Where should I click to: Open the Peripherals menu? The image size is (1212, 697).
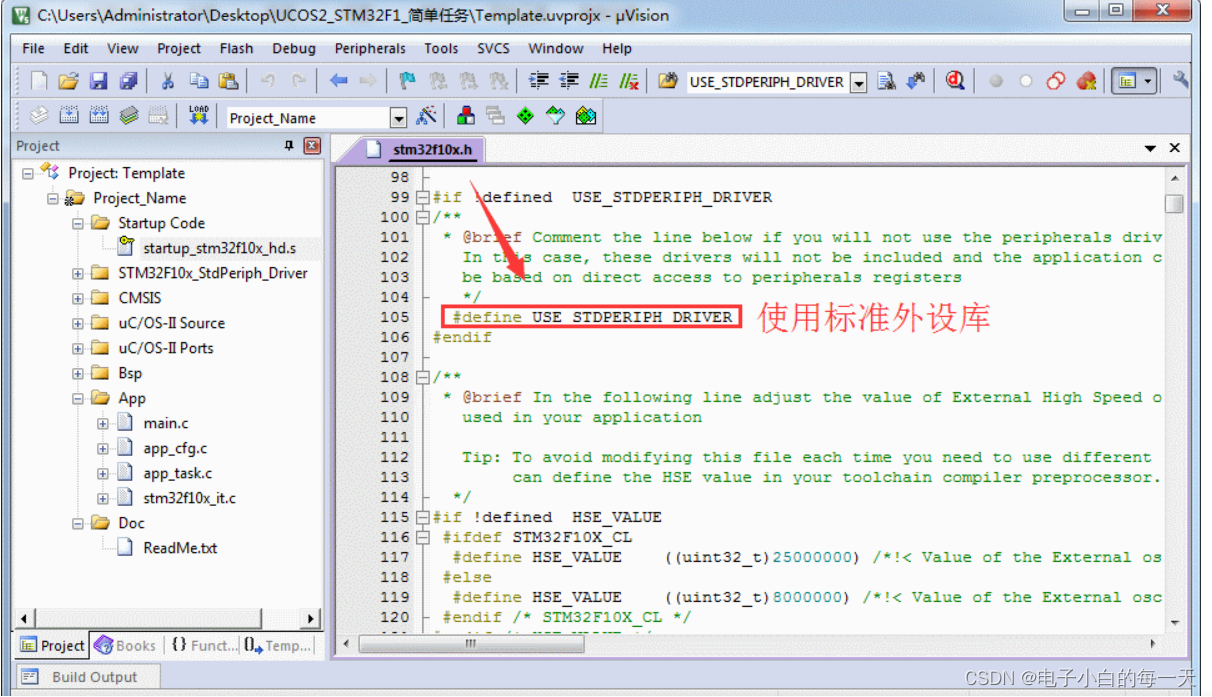pyautogui.click(x=370, y=48)
